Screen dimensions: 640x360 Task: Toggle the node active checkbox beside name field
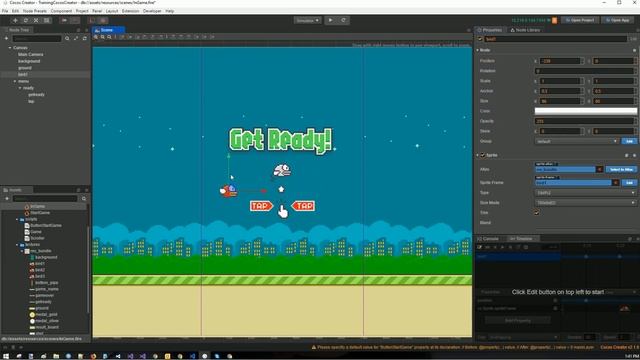[x=480, y=39]
